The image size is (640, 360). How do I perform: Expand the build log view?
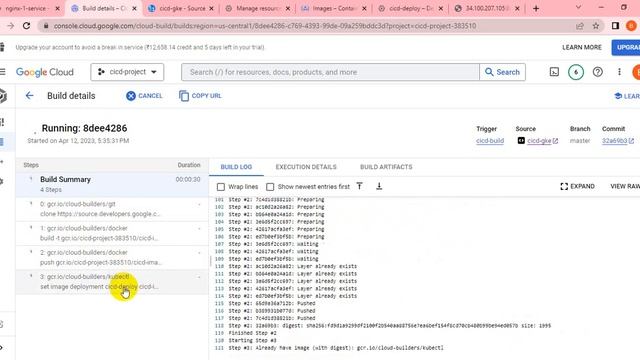coord(577,186)
